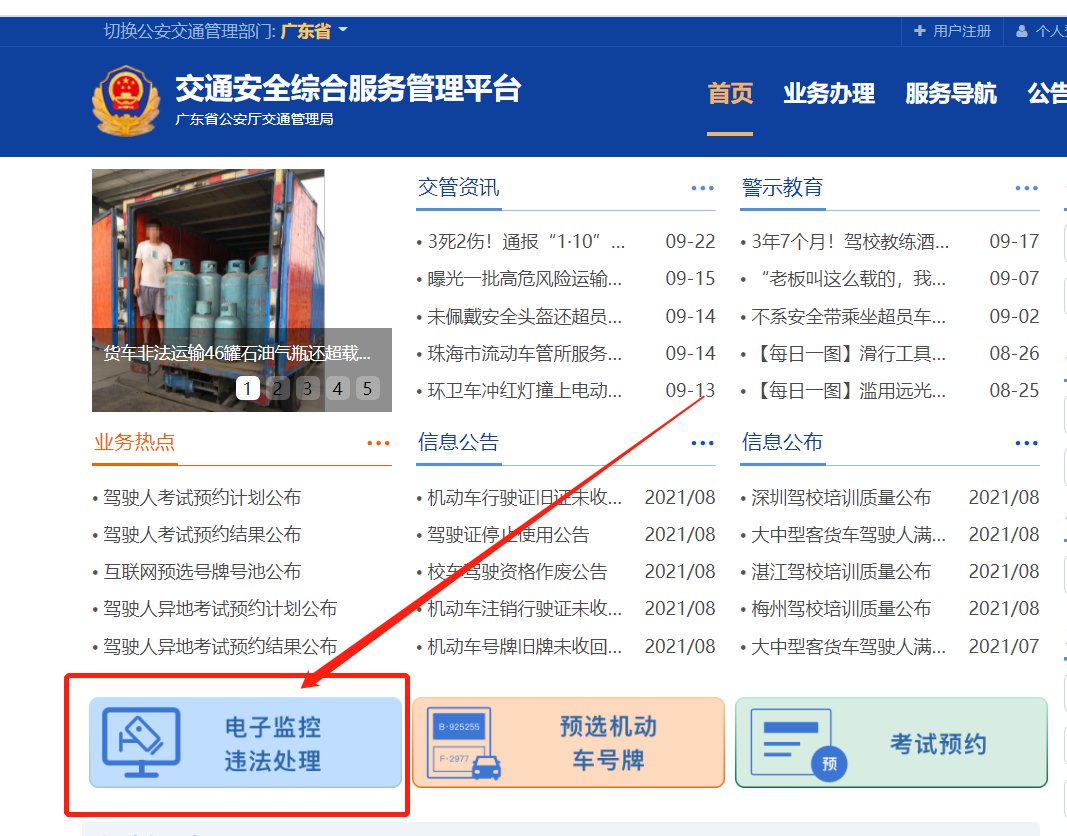Open the 业务办理 navigation menu
Viewport: 1067px width, 836px height.
829,94
